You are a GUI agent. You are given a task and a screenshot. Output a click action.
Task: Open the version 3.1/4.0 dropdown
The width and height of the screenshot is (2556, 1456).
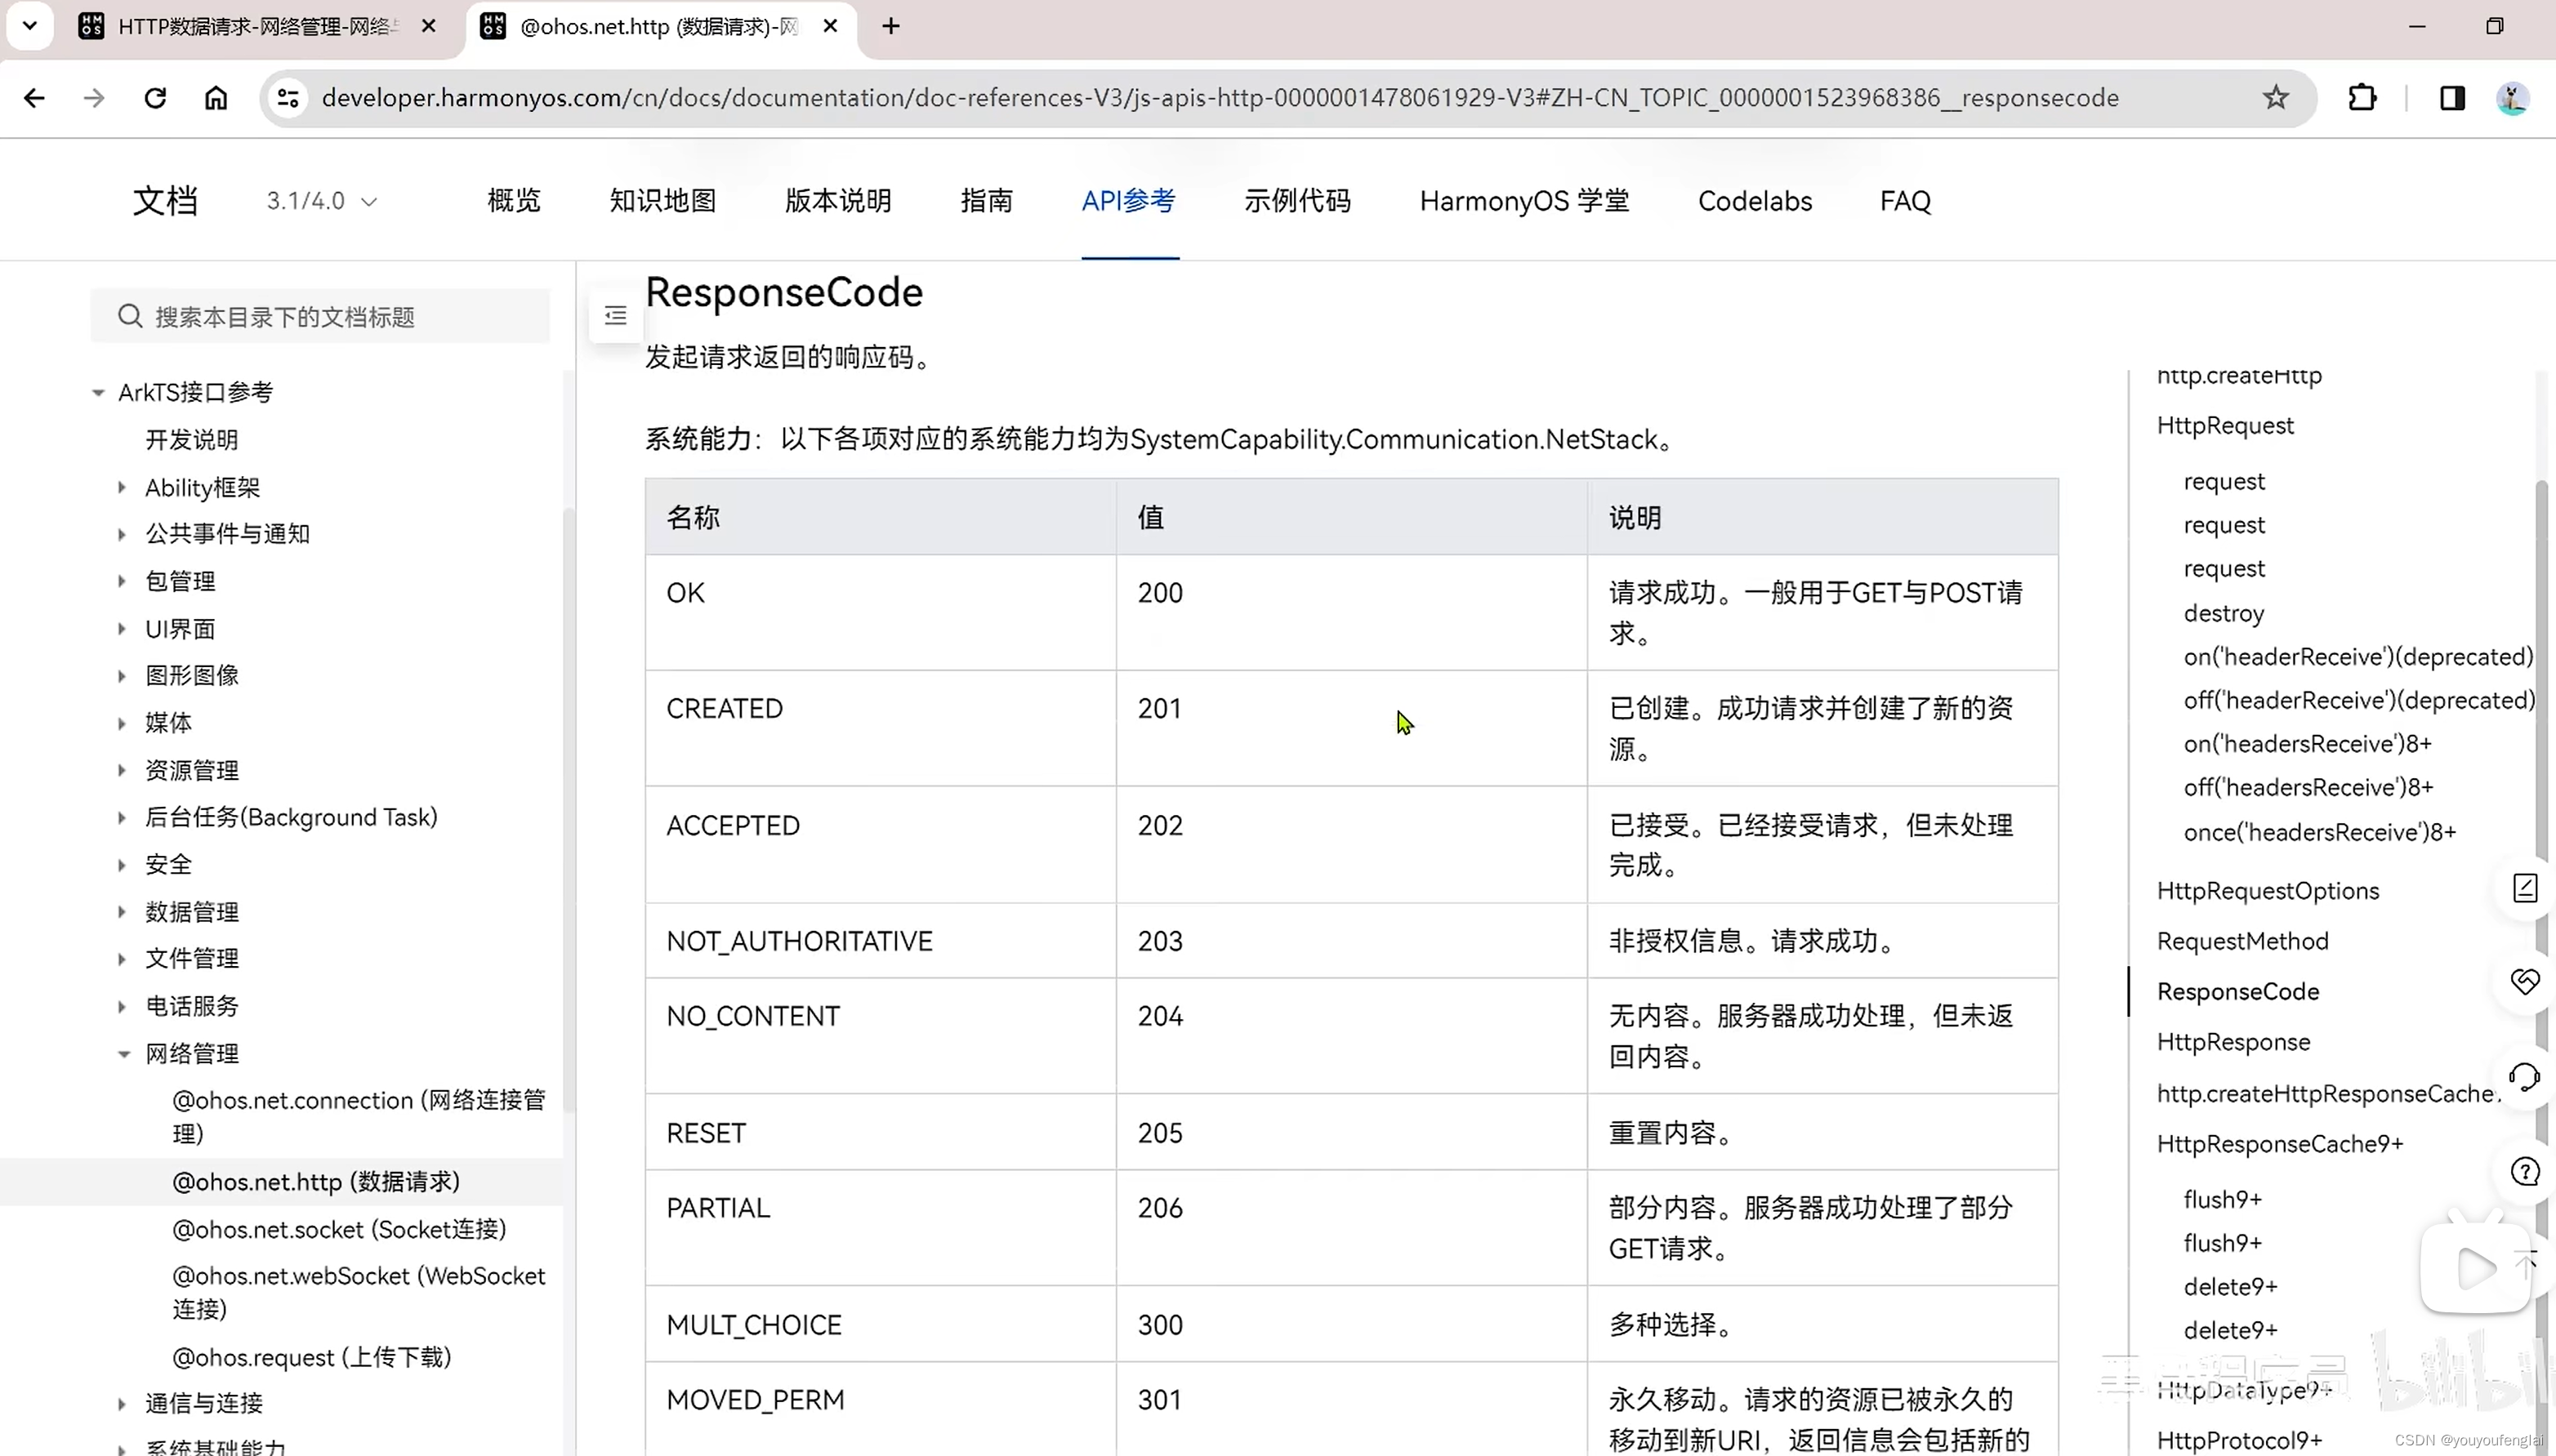(321, 201)
